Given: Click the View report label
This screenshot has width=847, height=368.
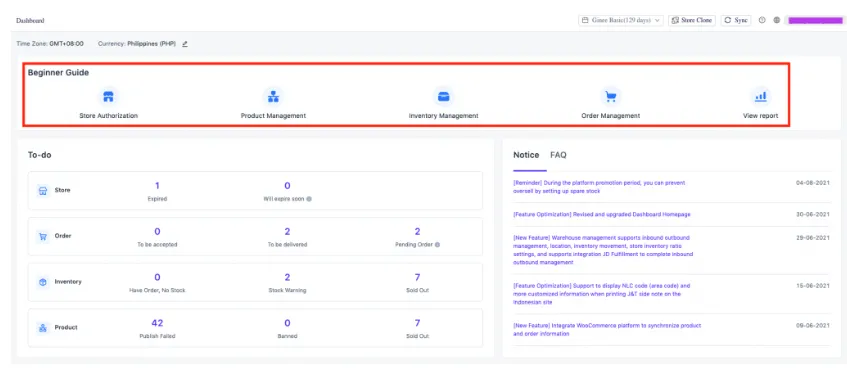Looking at the screenshot, I should [761, 116].
